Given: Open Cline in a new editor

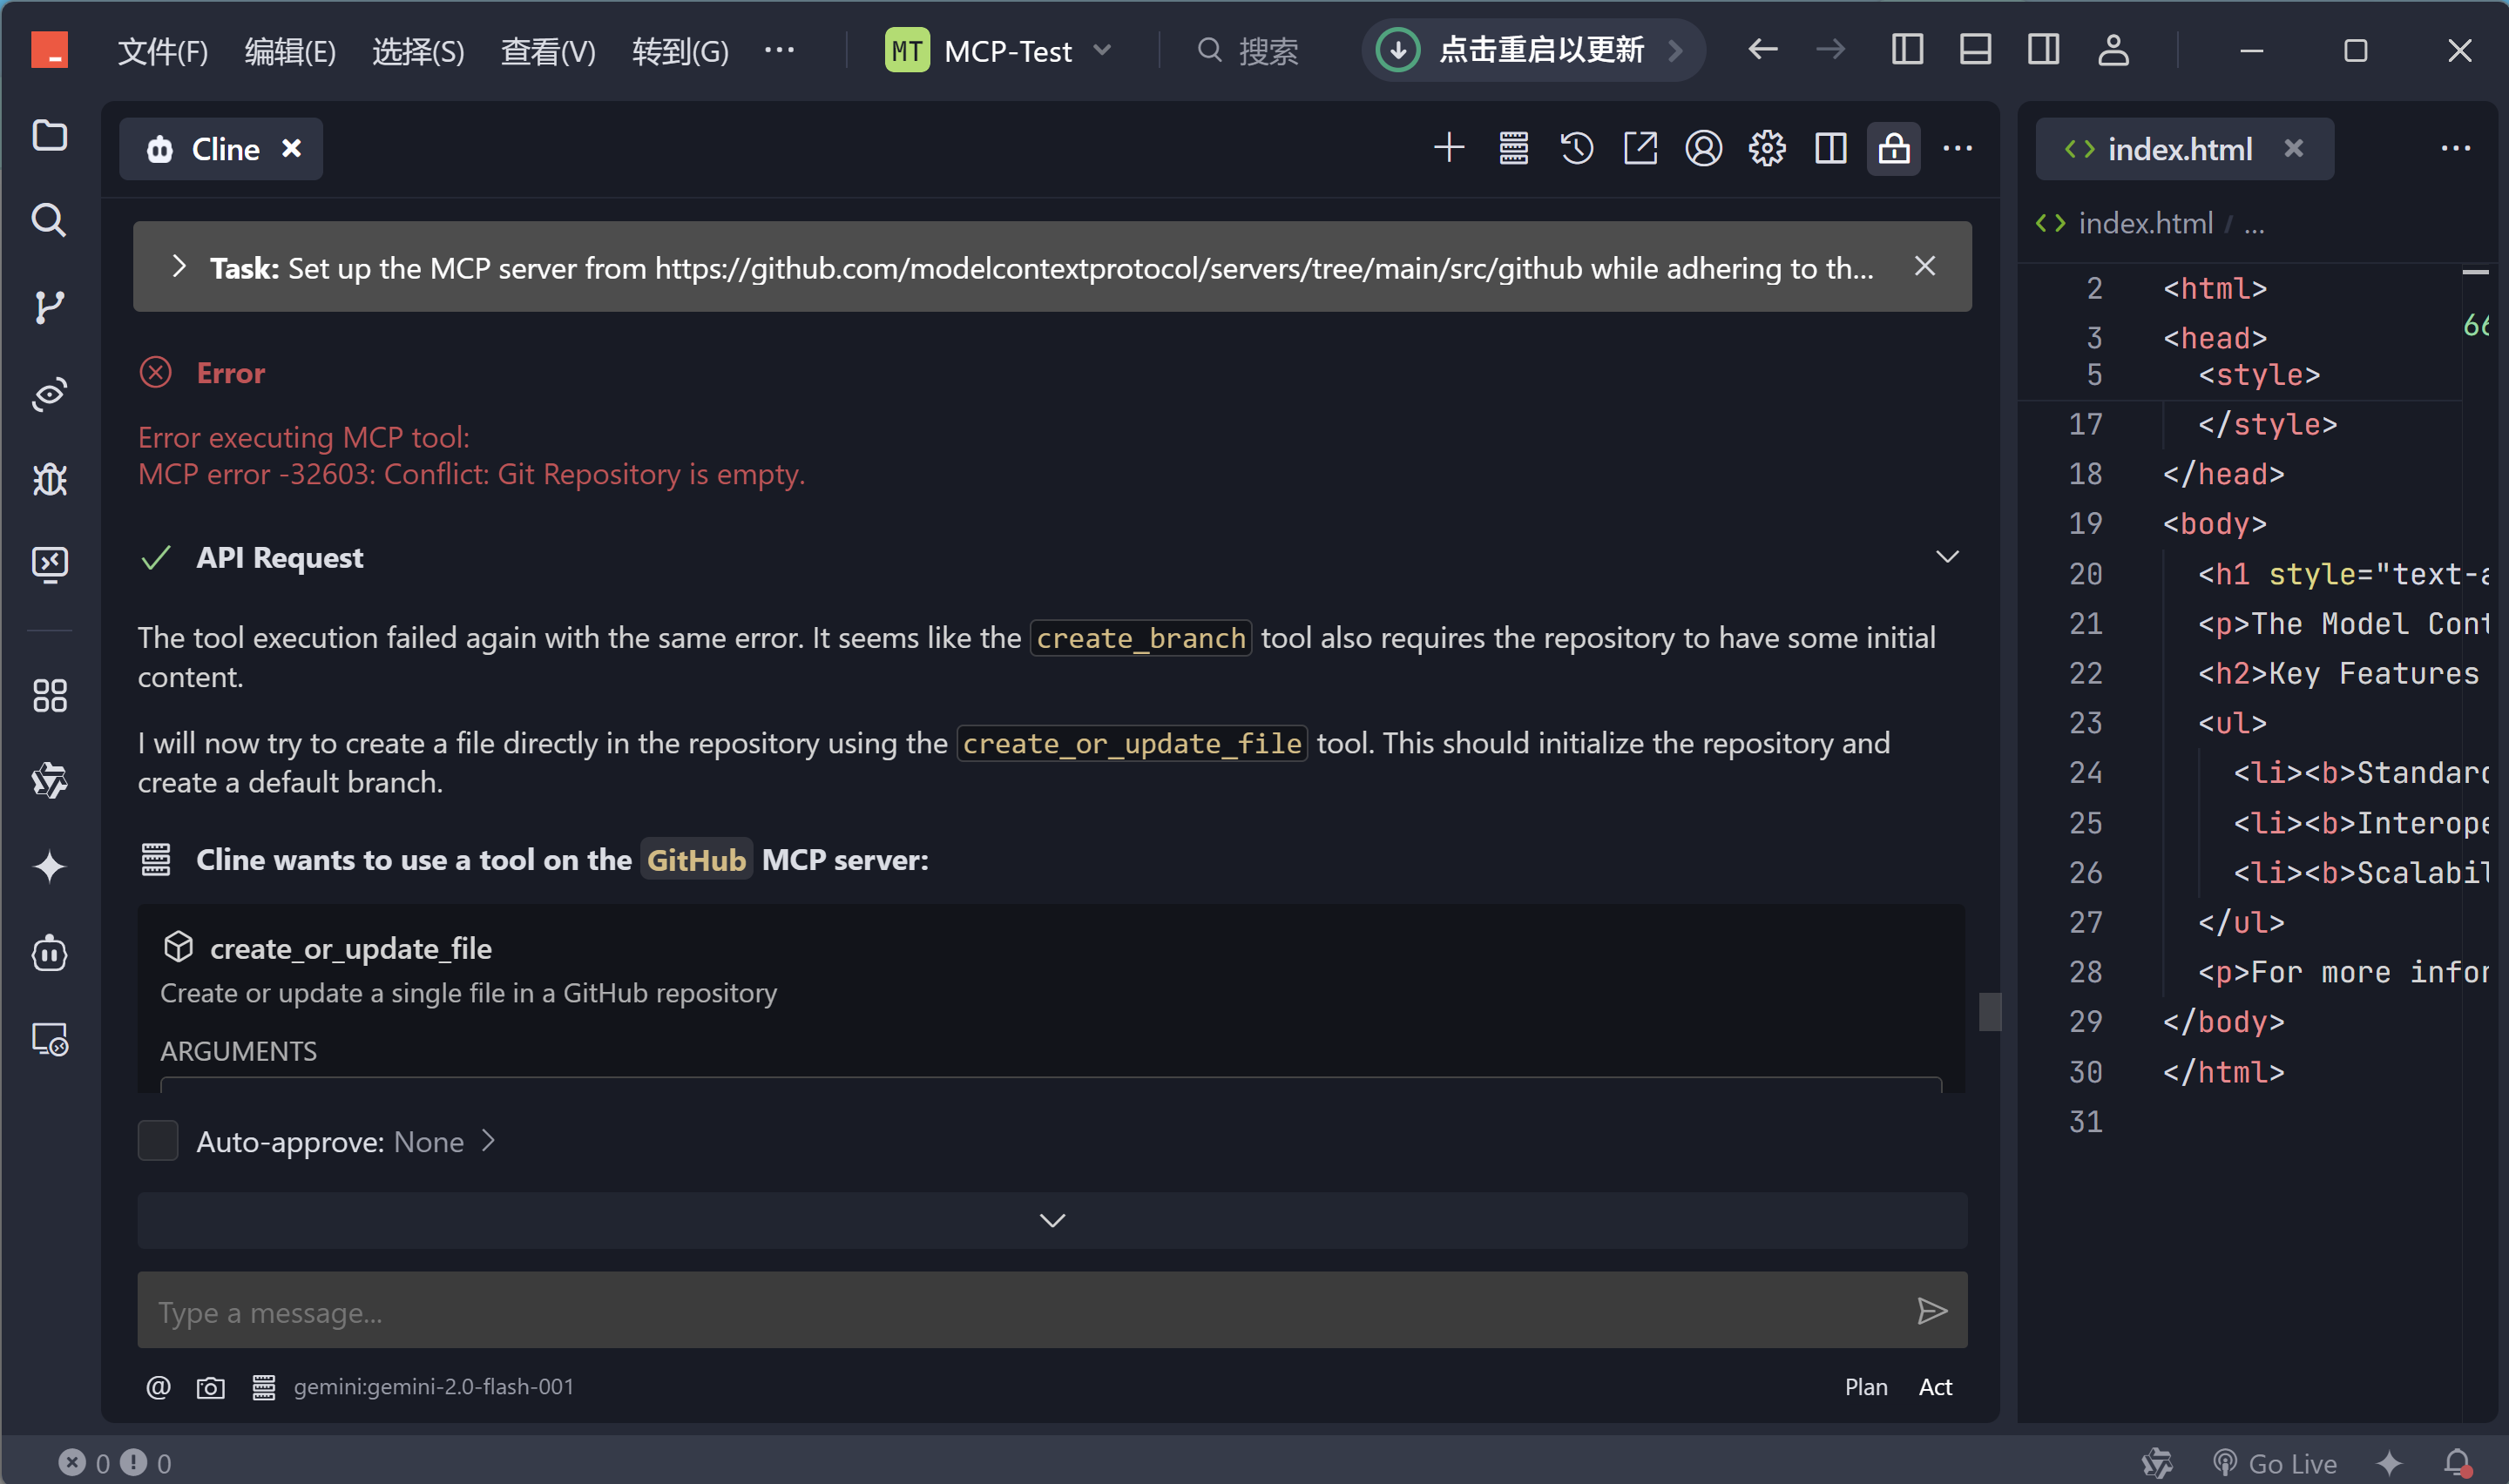Looking at the screenshot, I should 1640,149.
